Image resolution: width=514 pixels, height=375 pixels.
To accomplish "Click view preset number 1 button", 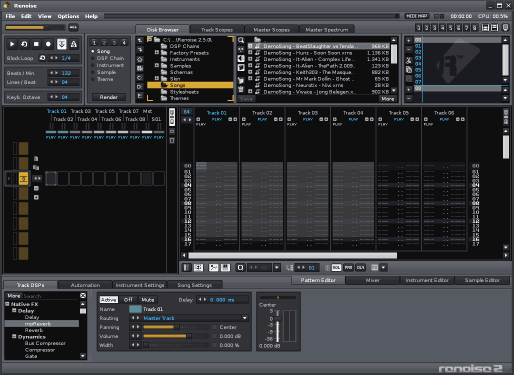I will point(419,28).
